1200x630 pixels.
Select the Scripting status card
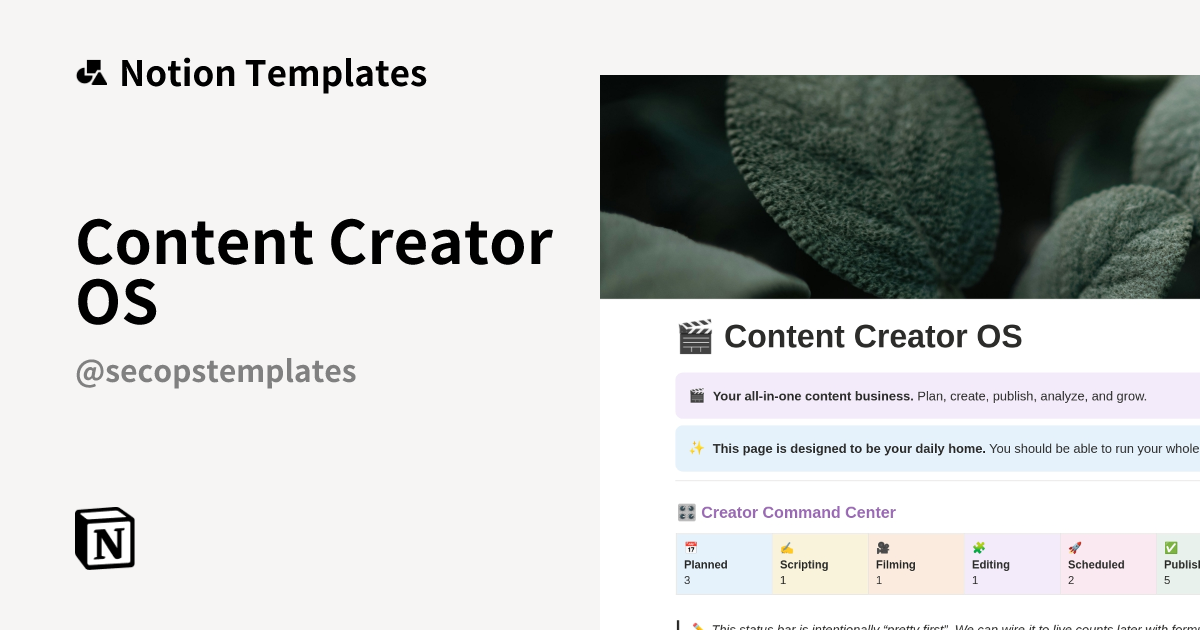[x=820, y=564]
